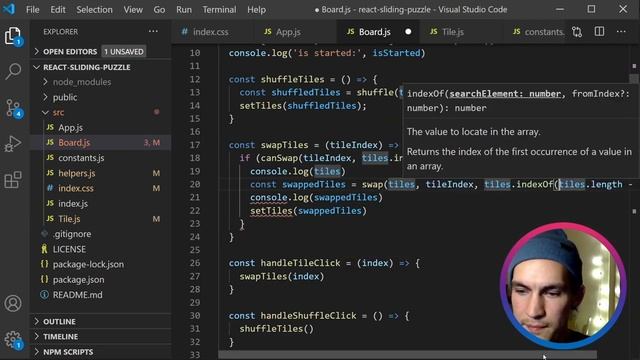Open the Edit menu
The width and height of the screenshot is (640, 360).
pyautogui.click(x=58, y=9)
